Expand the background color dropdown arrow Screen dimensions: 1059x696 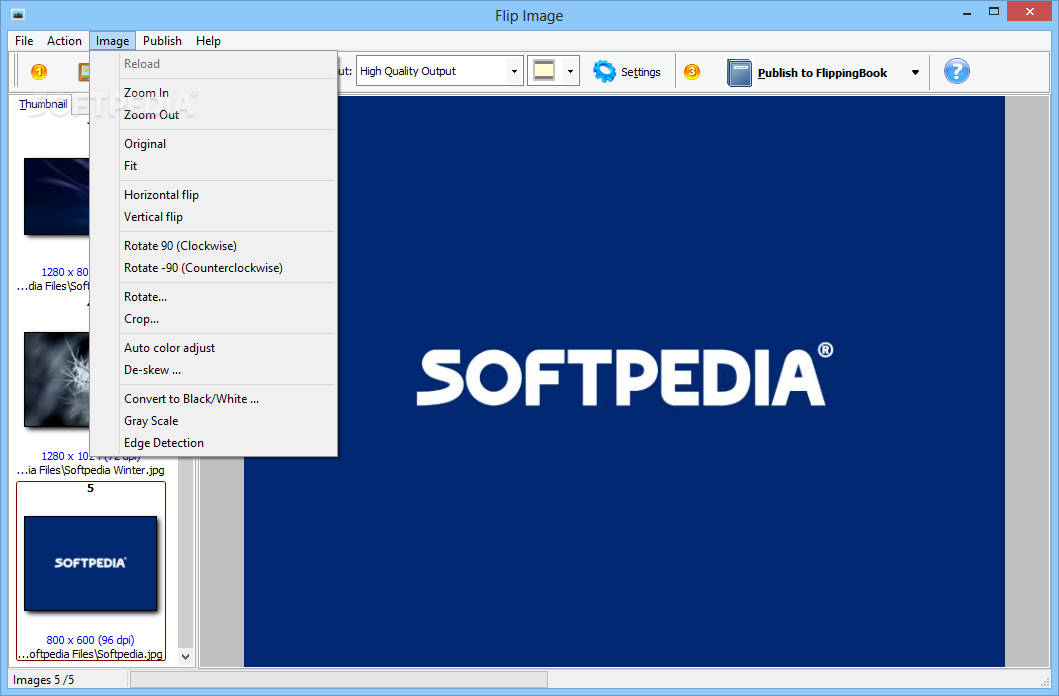click(570, 71)
